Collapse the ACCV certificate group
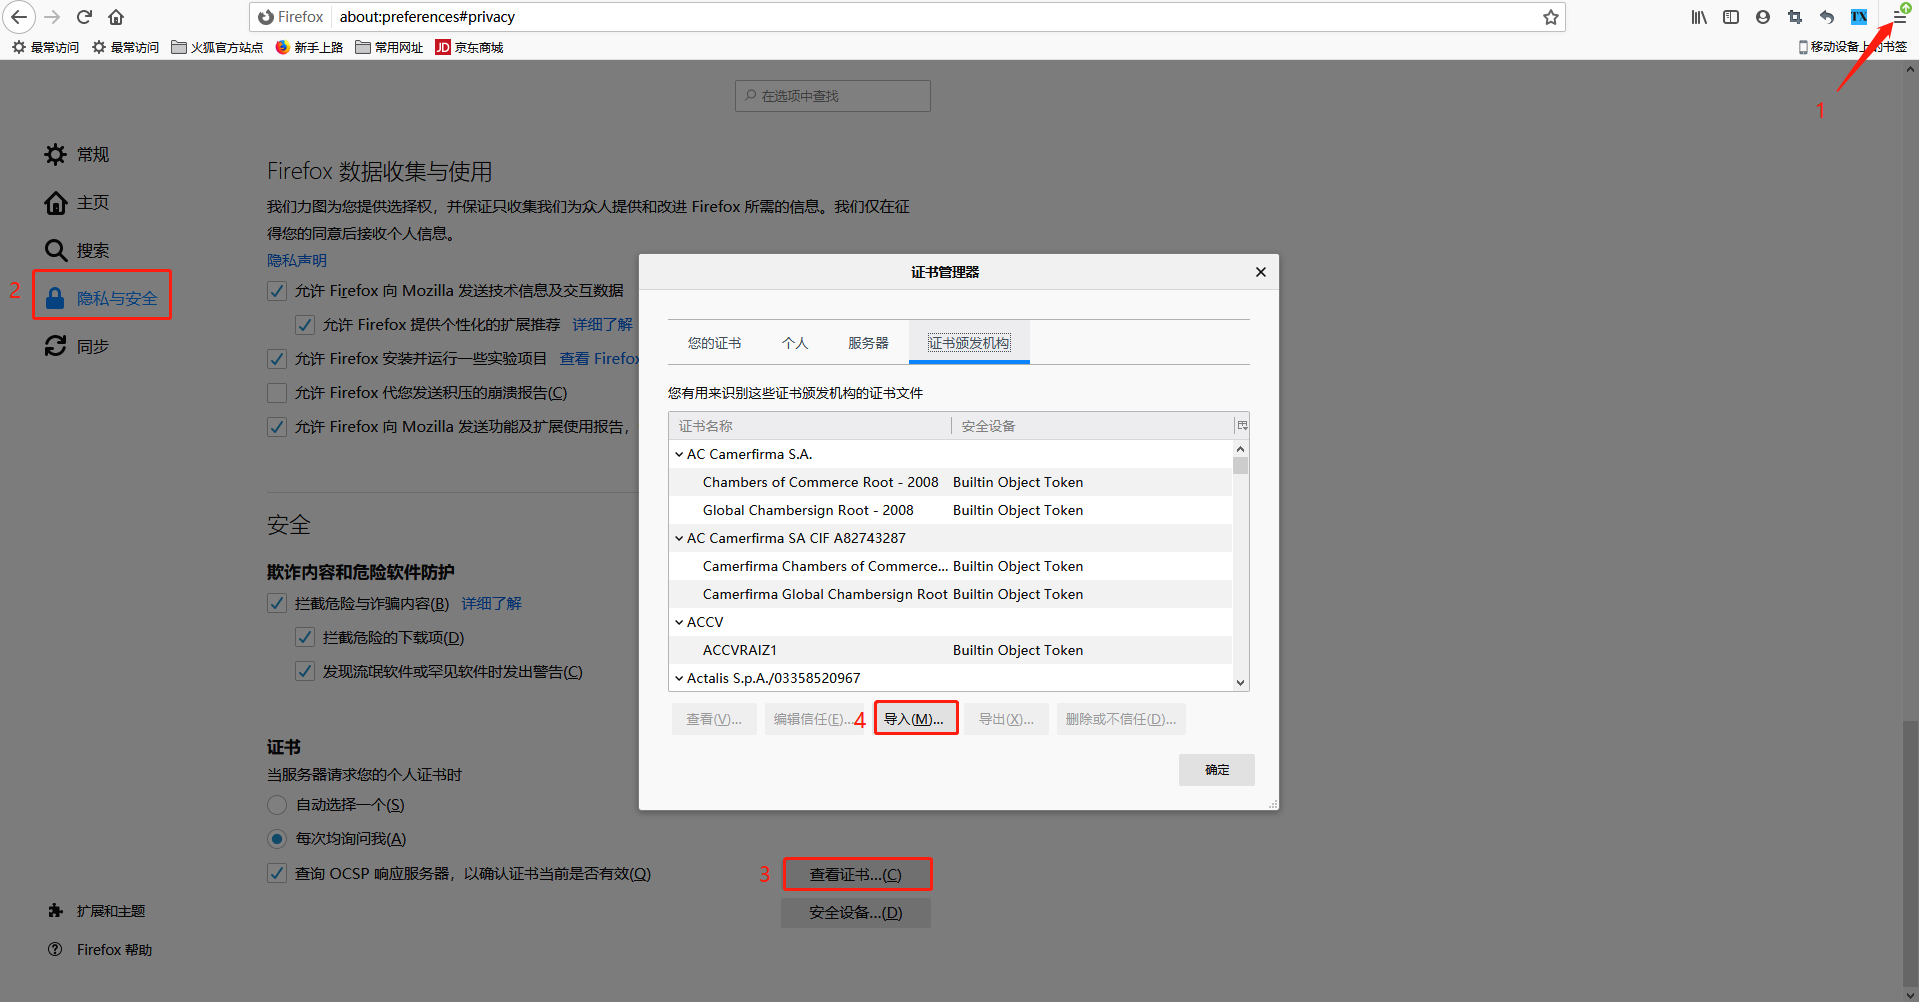The width and height of the screenshot is (1919, 1002). [x=679, y=622]
